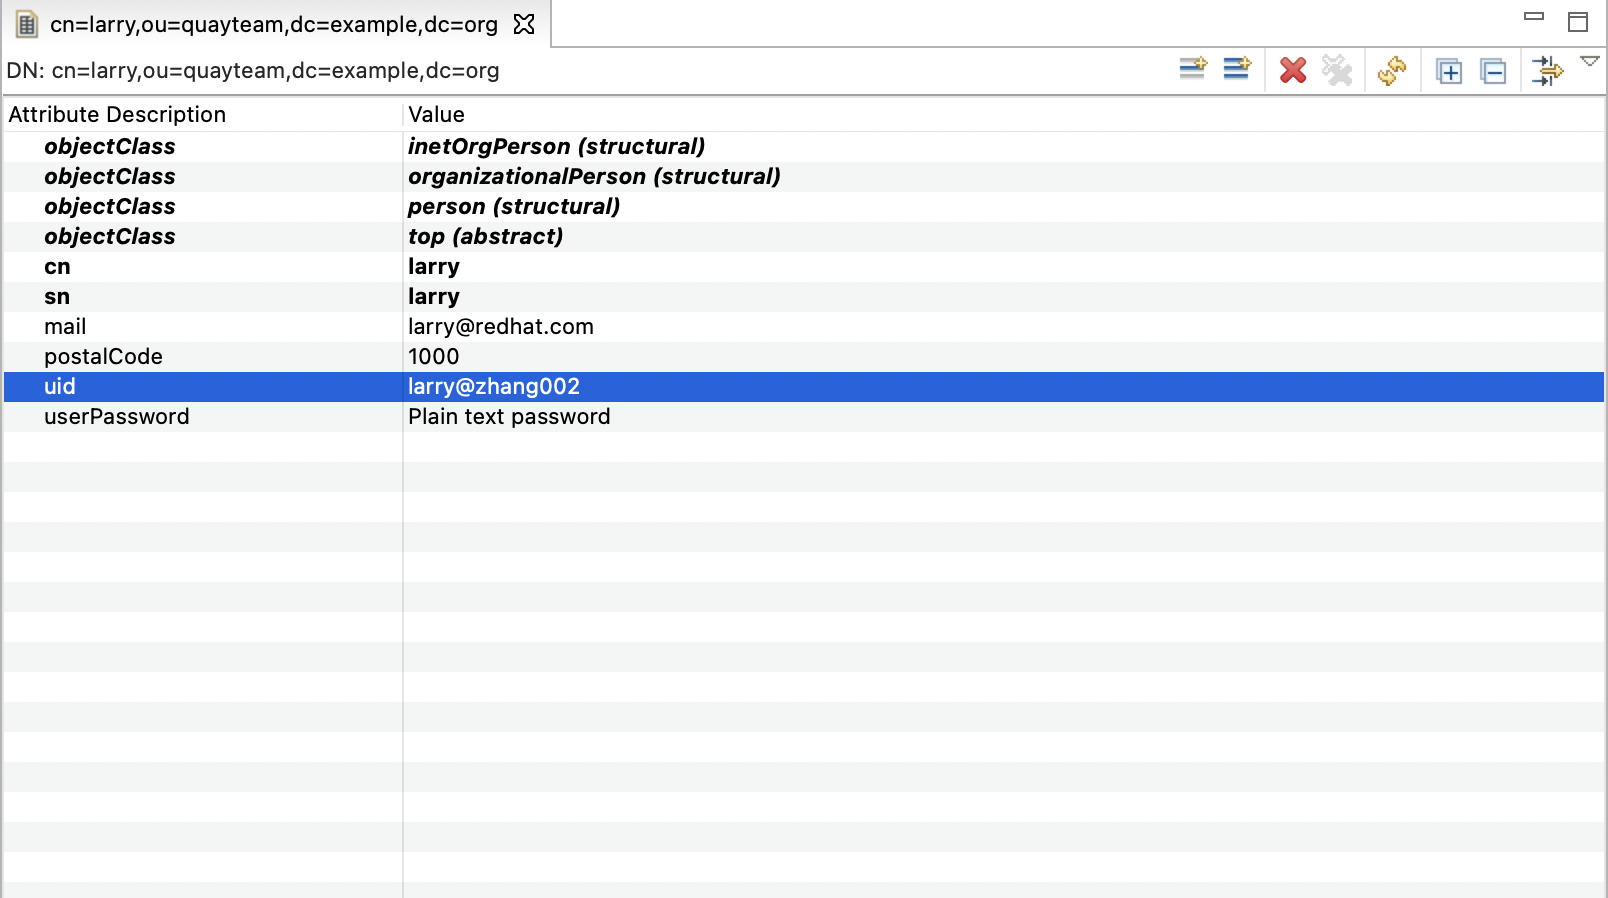This screenshot has height=898, width=1608.
Task: Click the postalCode value 1000
Action: pyautogui.click(x=433, y=357)
